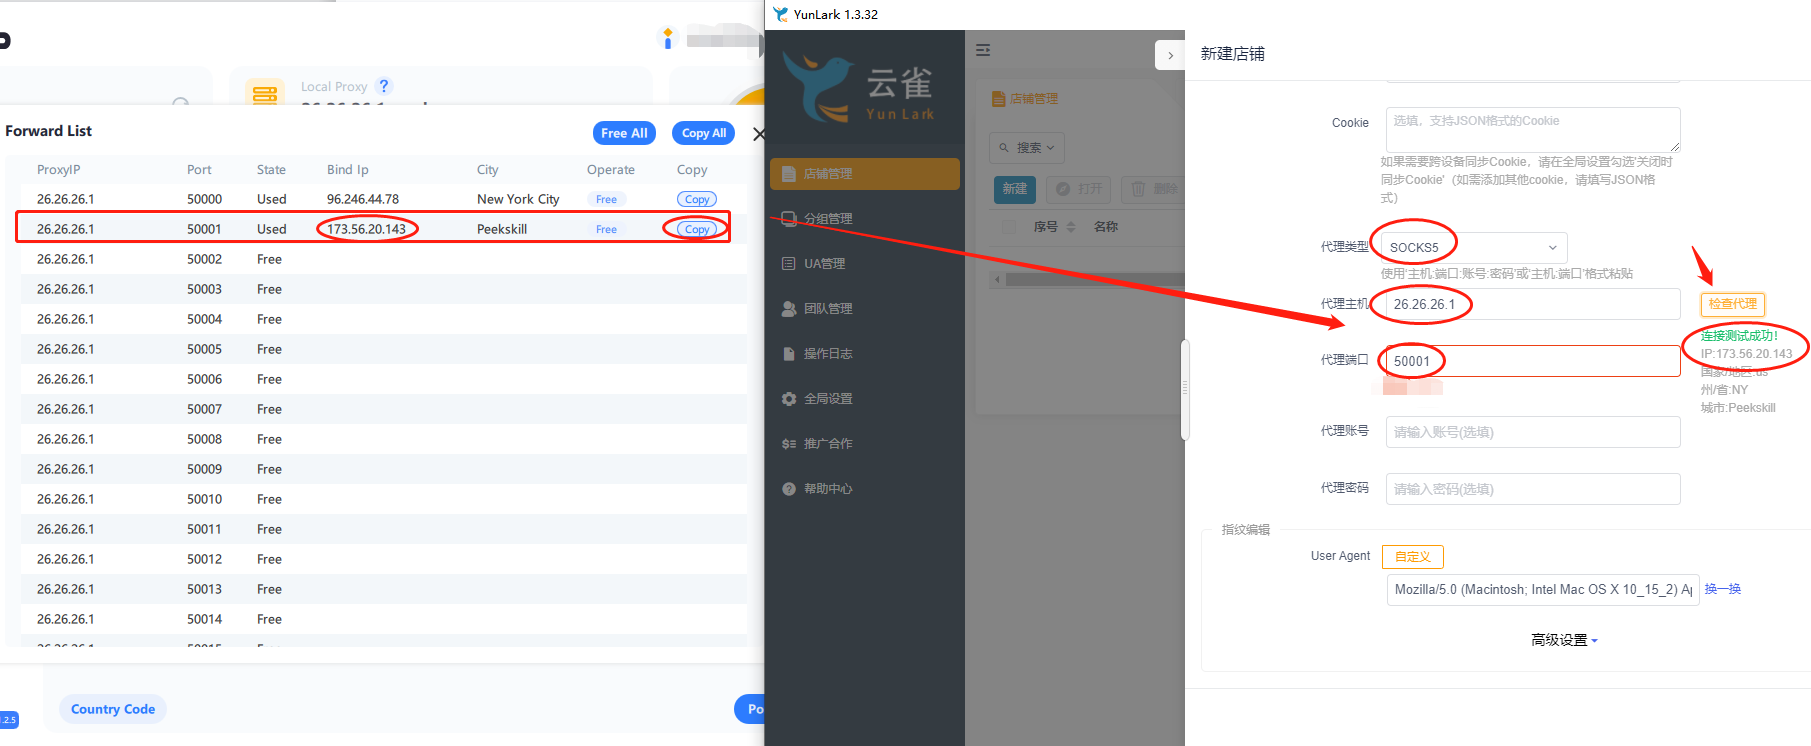Screen dimensions: 1811x746
Task: Click 全局设置 gear icon
Action: coord(789,399)
